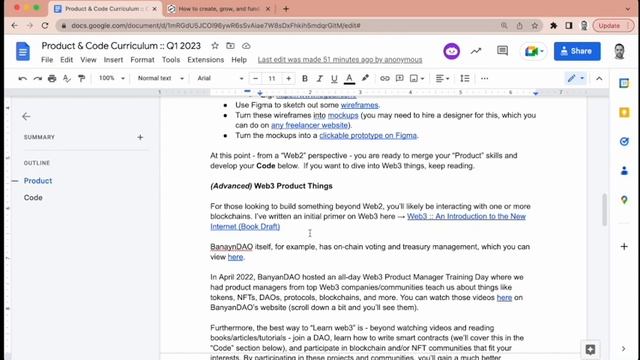
Task: Open the comment history
Action: click(502, 51)
